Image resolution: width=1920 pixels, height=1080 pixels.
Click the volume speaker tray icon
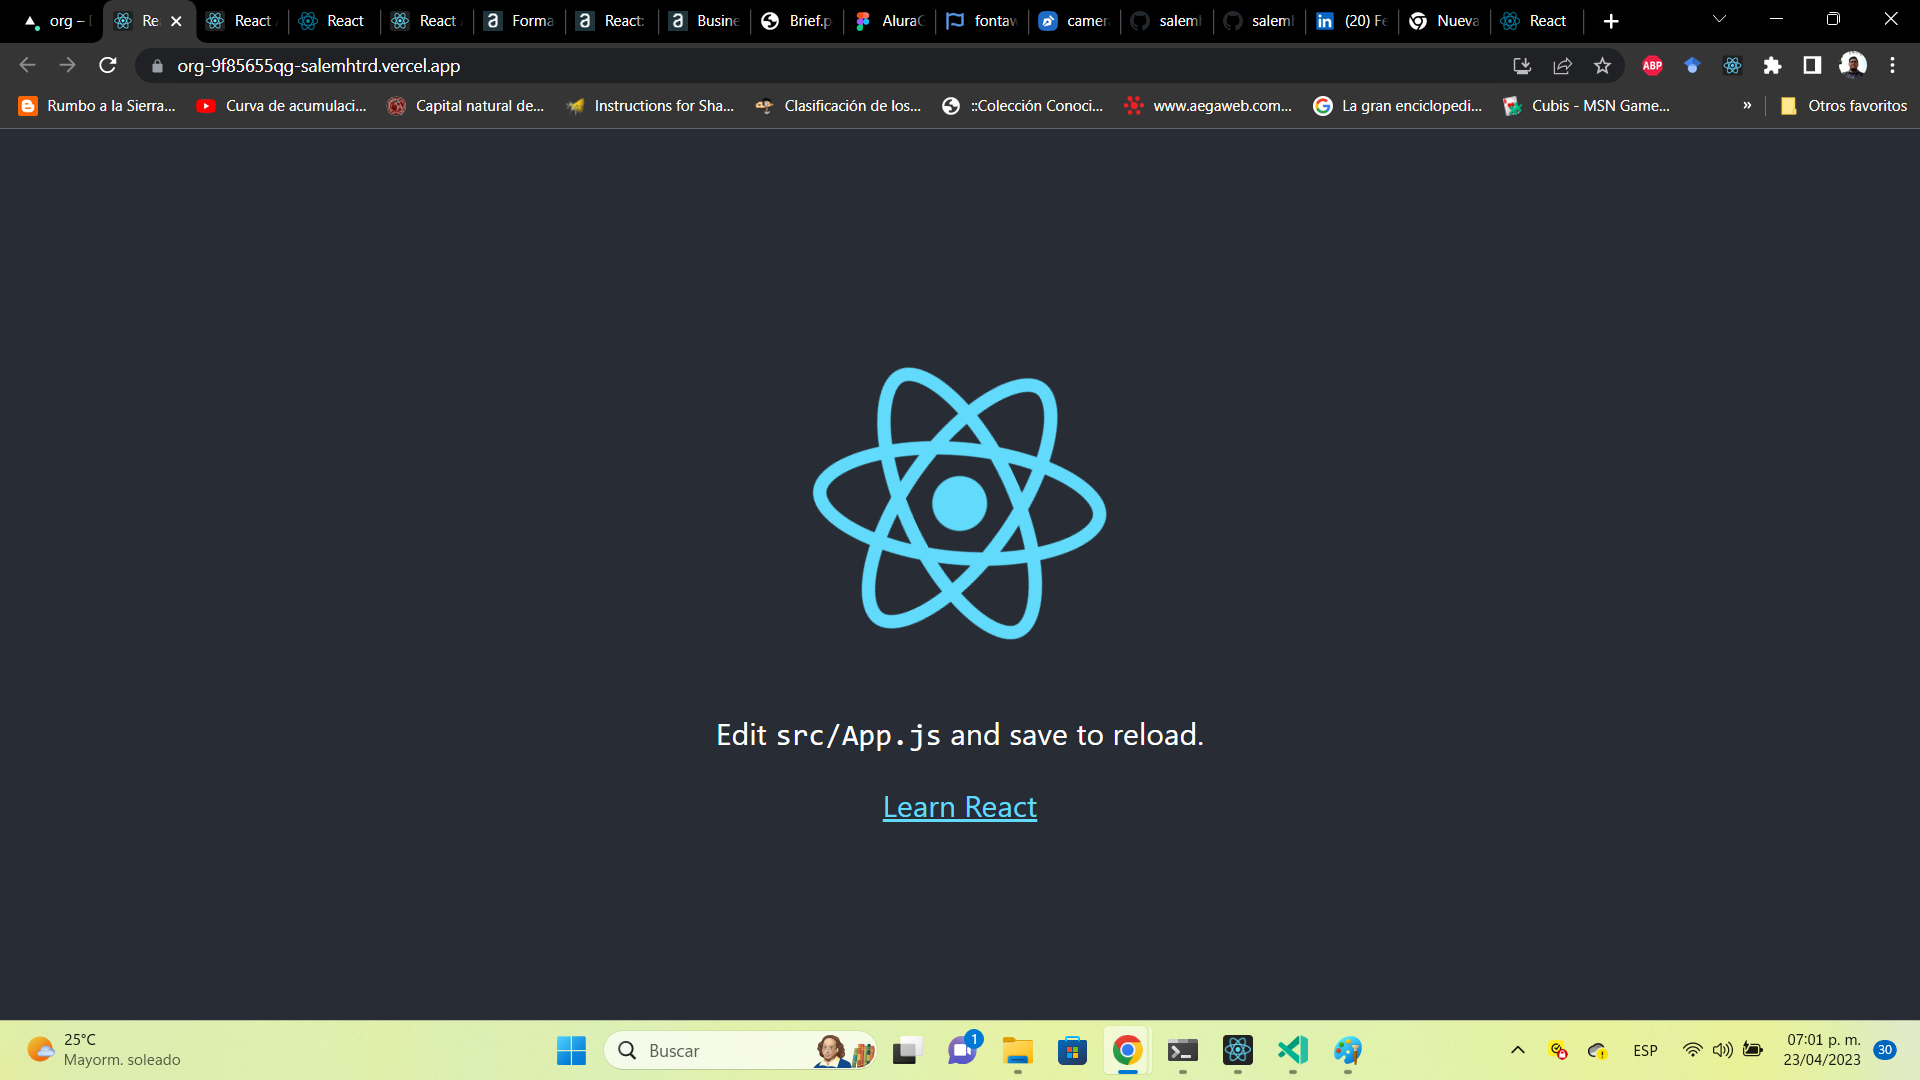1722,1050
